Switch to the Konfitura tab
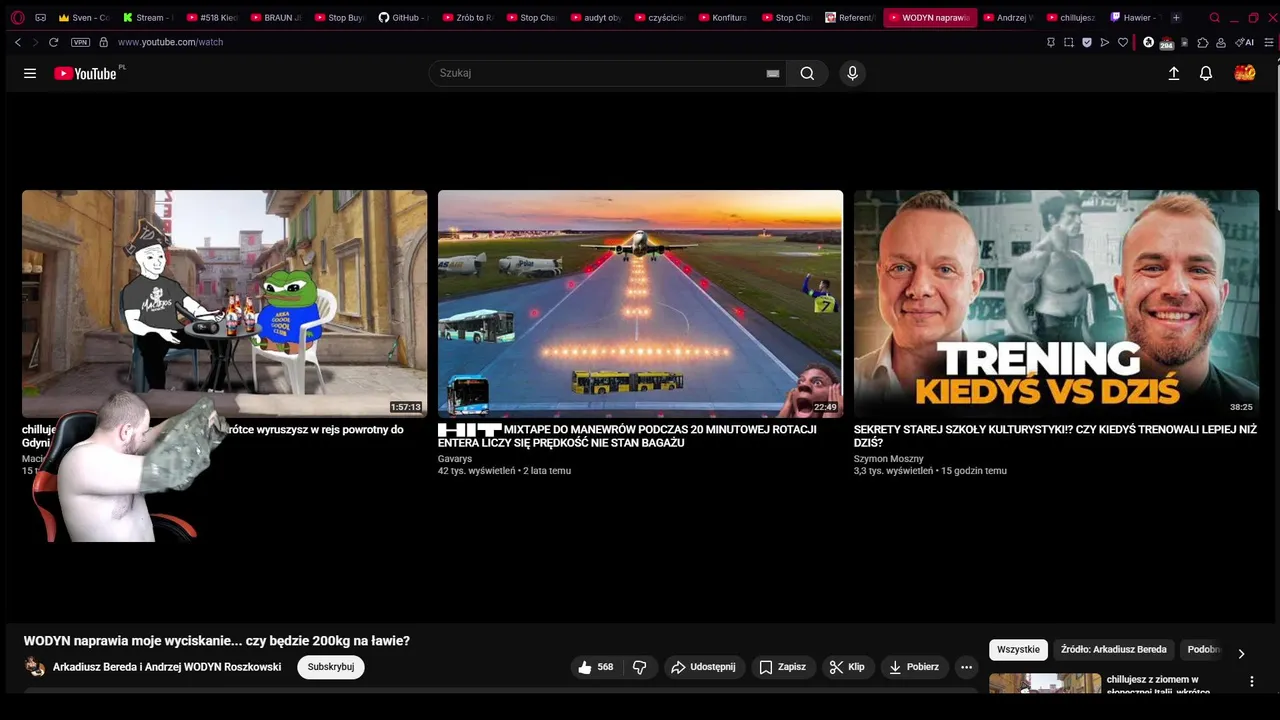This screenshot has width=1280, height=720. click(x=724, y=17)
